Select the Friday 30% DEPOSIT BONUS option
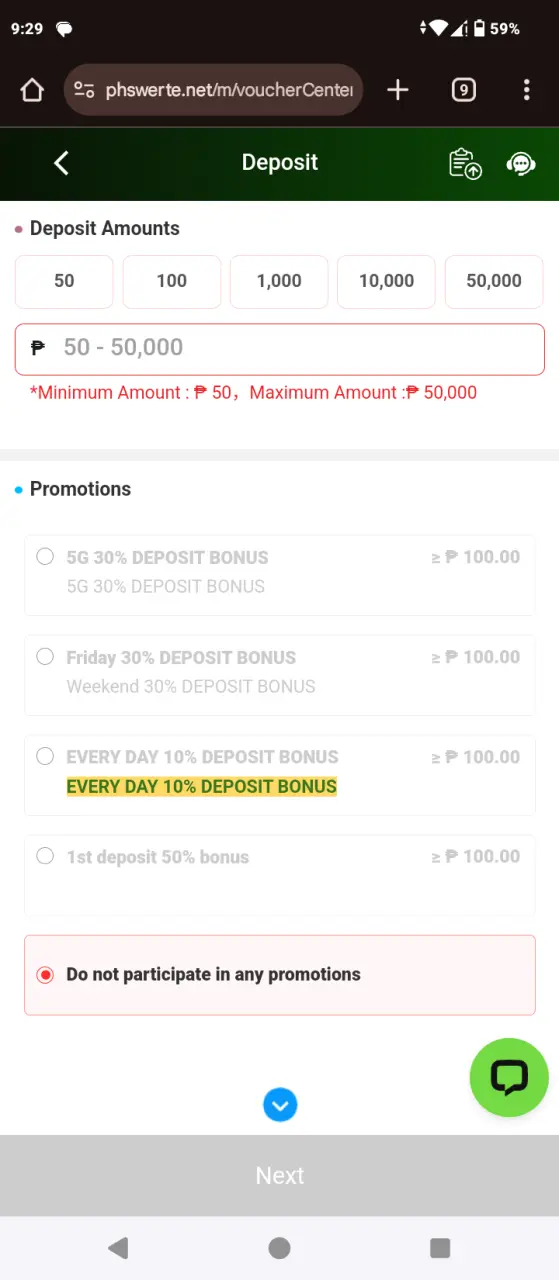 point(280,675)
